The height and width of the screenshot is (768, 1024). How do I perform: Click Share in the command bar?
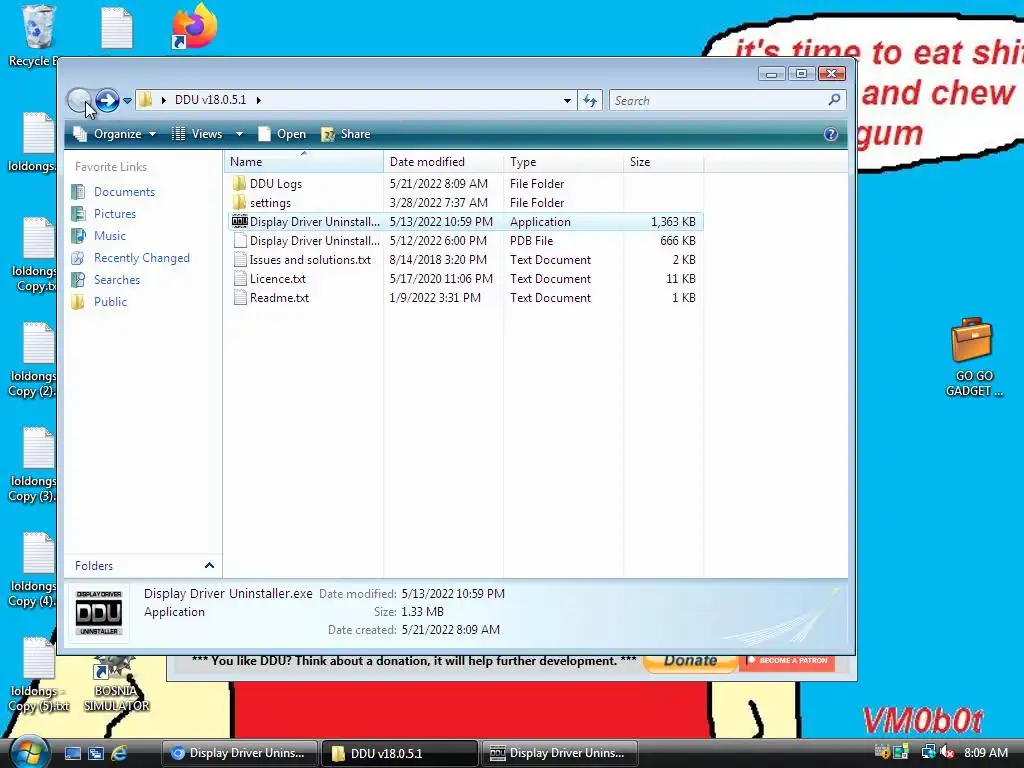pos(346,134)
